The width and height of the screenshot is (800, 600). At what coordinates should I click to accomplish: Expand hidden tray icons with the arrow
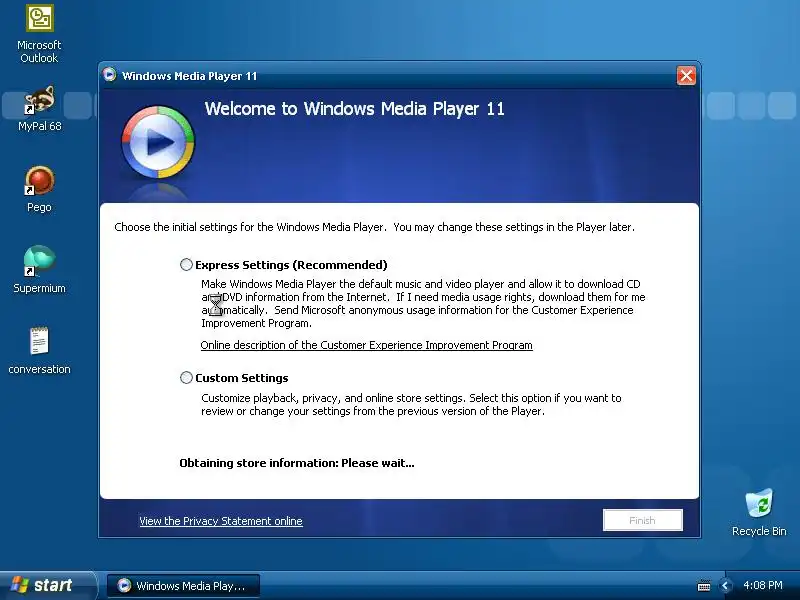click(x=724, y=586)
